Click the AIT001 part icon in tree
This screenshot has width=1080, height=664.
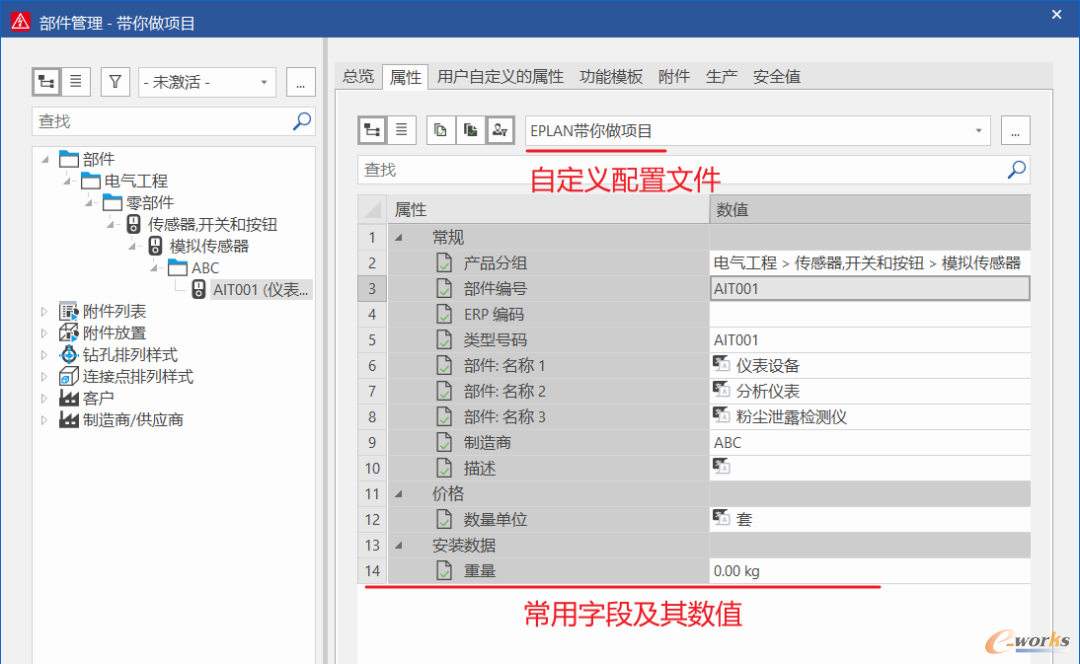(x=198, y=289)
